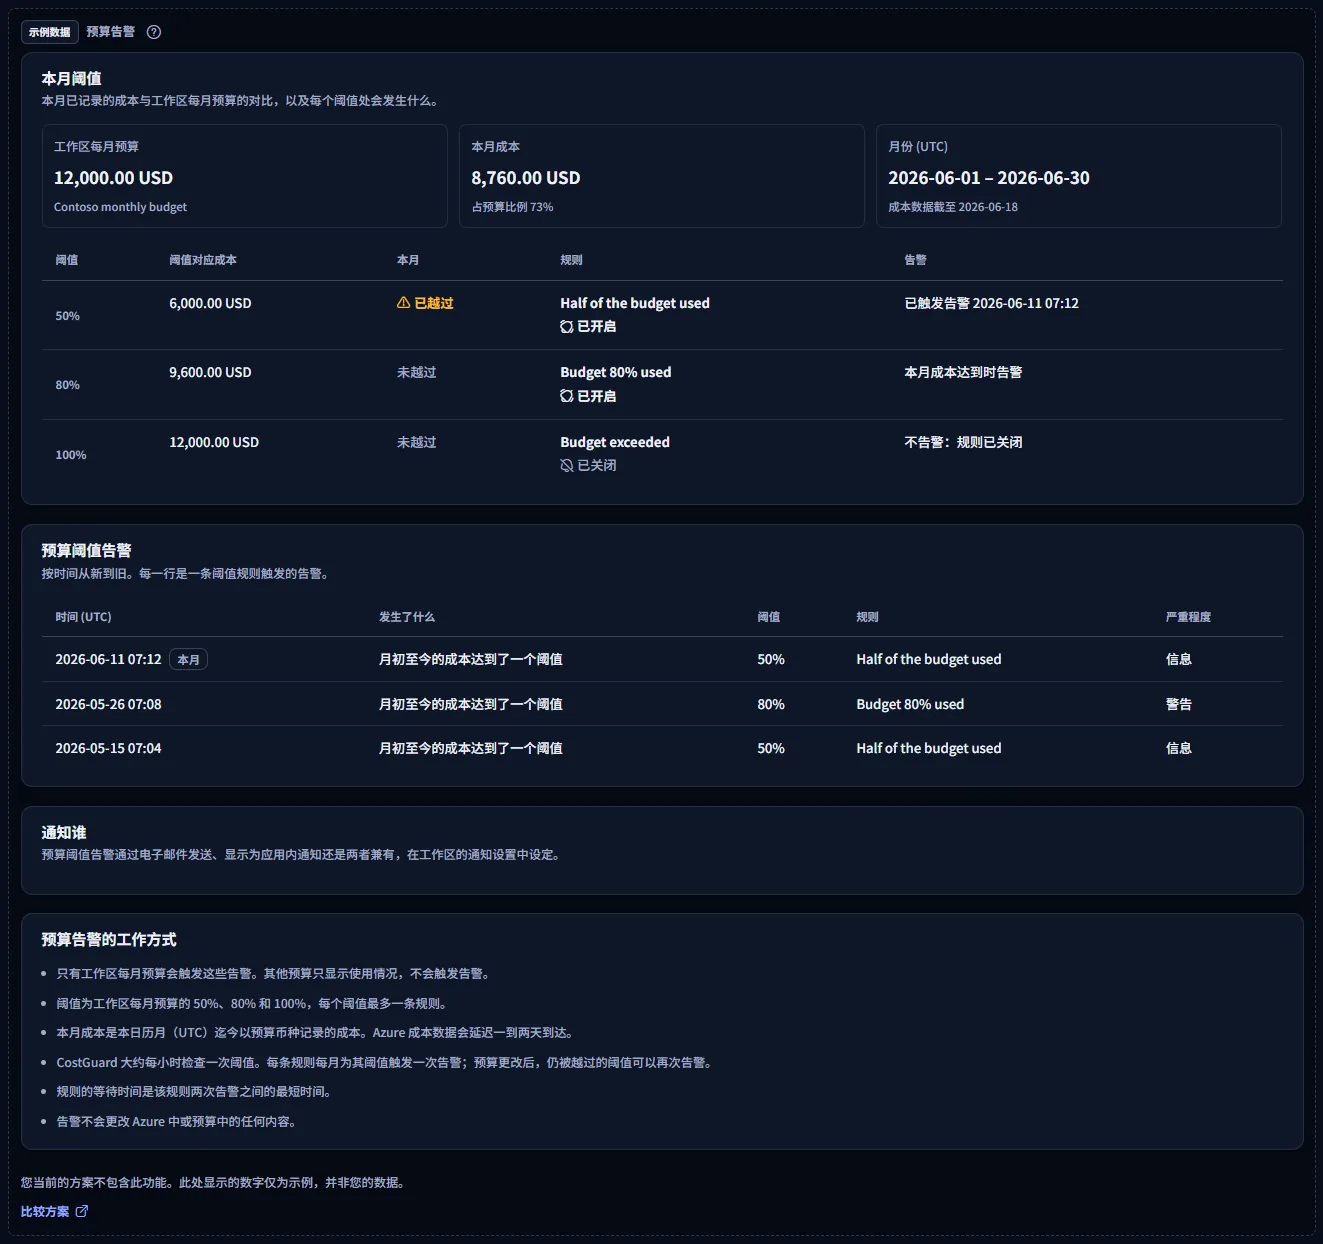
Task: Click the 发生了什么 column header
Action: [407, 617]
